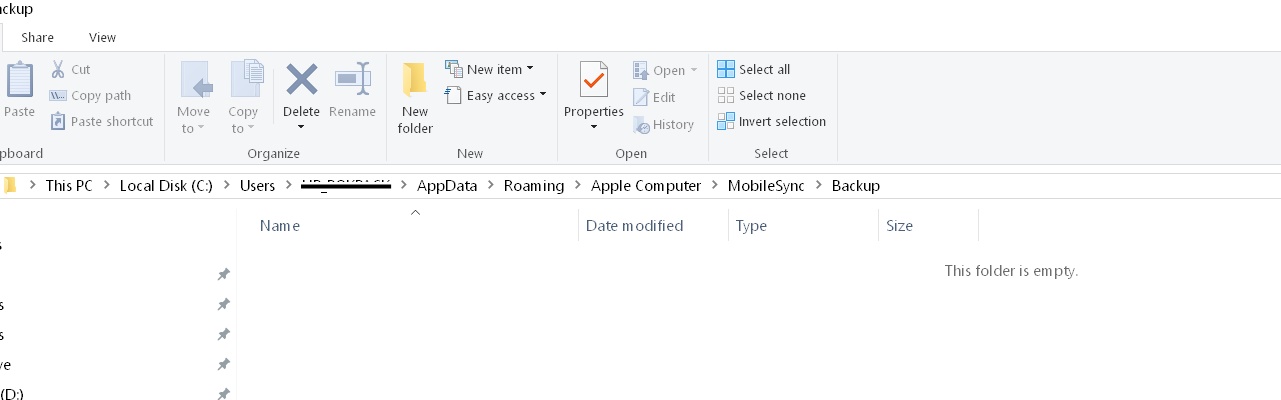Click the Delete red X icon
Screen dimensions: 1281x400
pos(301,78)
